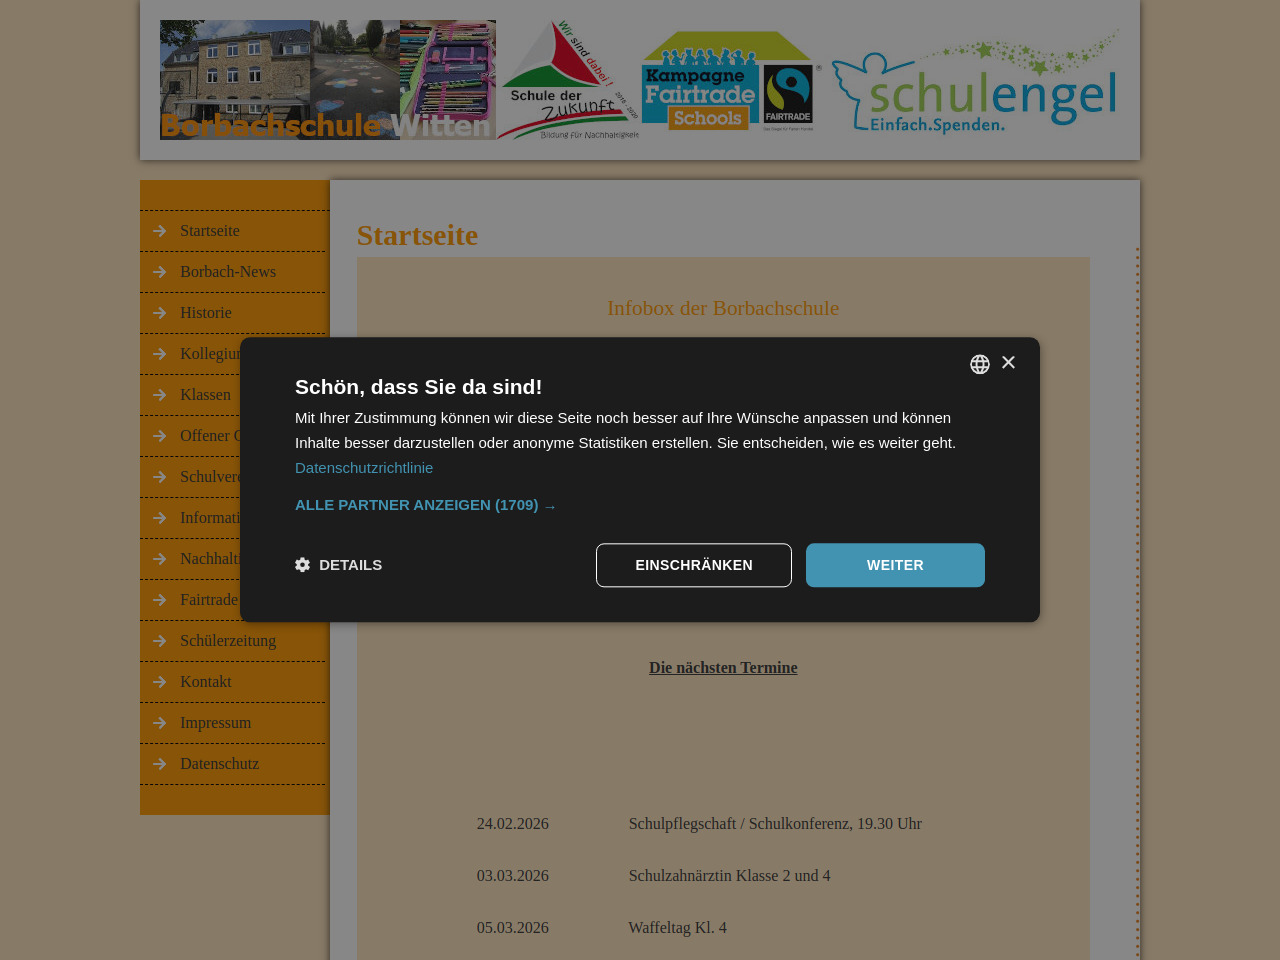Click the globe language selector icon
1280x960 pixels.
pyautogui.click(x=980, y=364)
